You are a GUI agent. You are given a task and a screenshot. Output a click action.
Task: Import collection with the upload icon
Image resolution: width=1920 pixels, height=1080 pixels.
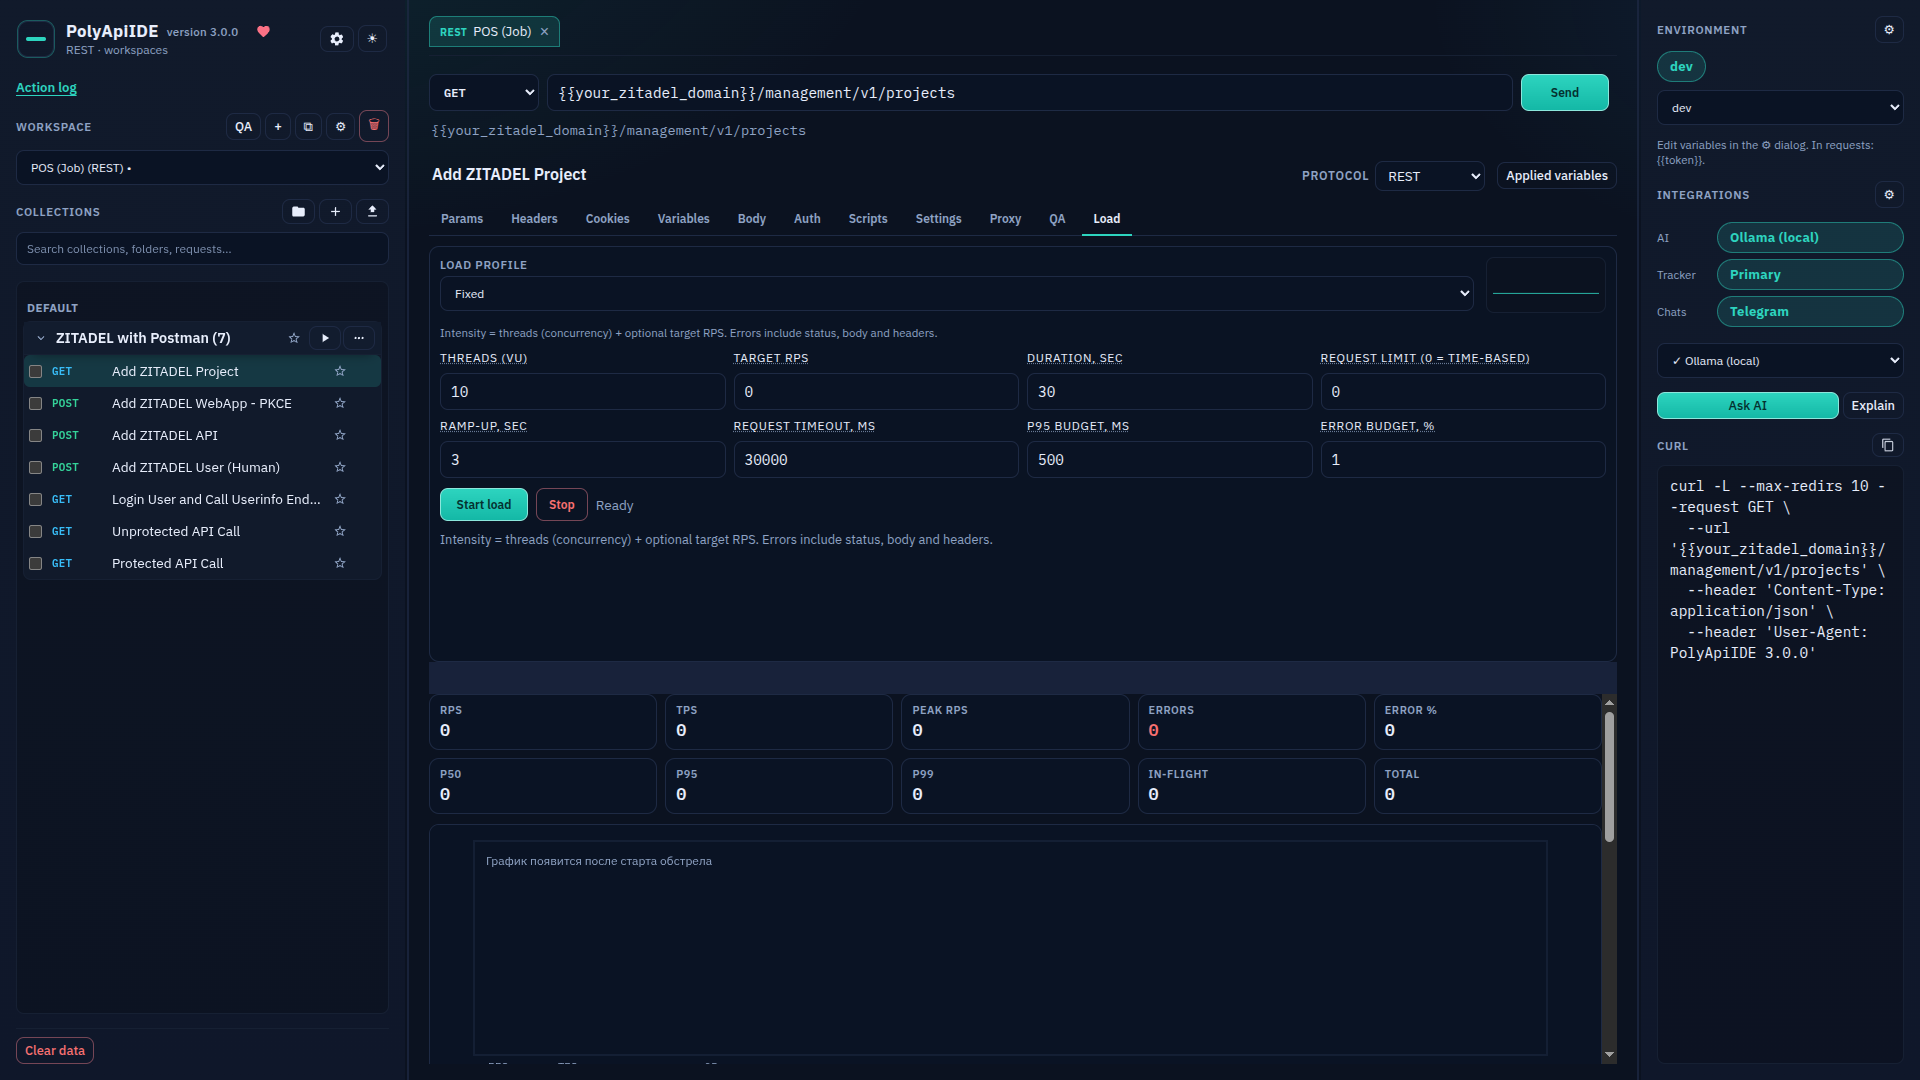pos(372,212)
